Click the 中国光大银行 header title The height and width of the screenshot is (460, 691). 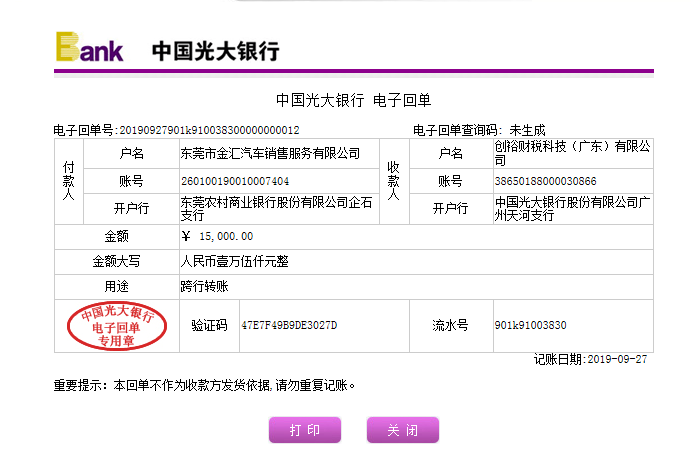[x=215, y=51]
